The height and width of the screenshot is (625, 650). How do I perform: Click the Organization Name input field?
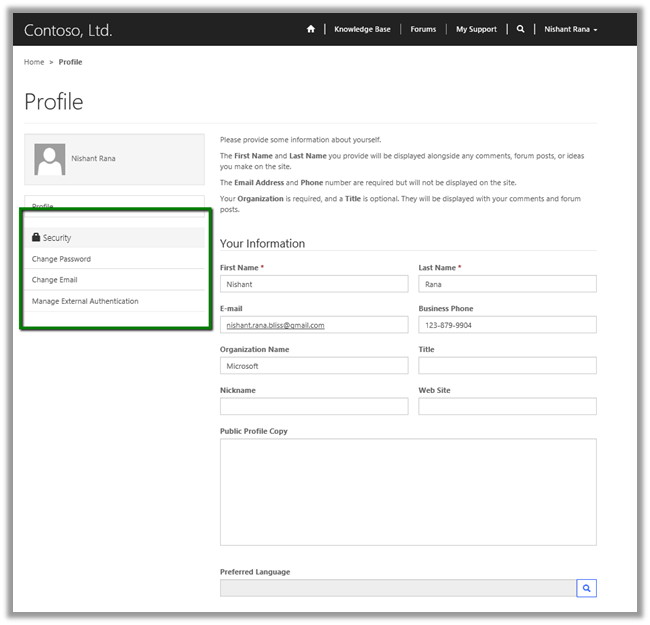coord(314,366)
